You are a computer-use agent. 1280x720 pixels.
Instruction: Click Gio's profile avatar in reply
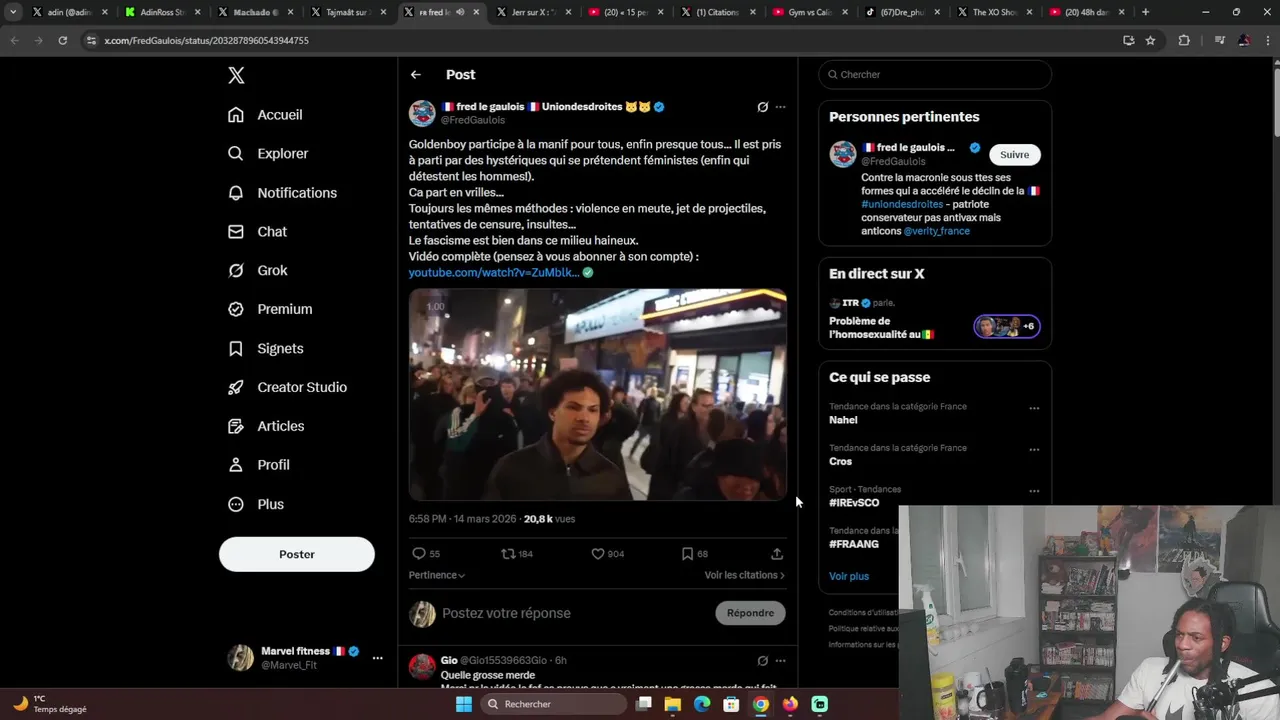click(422, 667)
